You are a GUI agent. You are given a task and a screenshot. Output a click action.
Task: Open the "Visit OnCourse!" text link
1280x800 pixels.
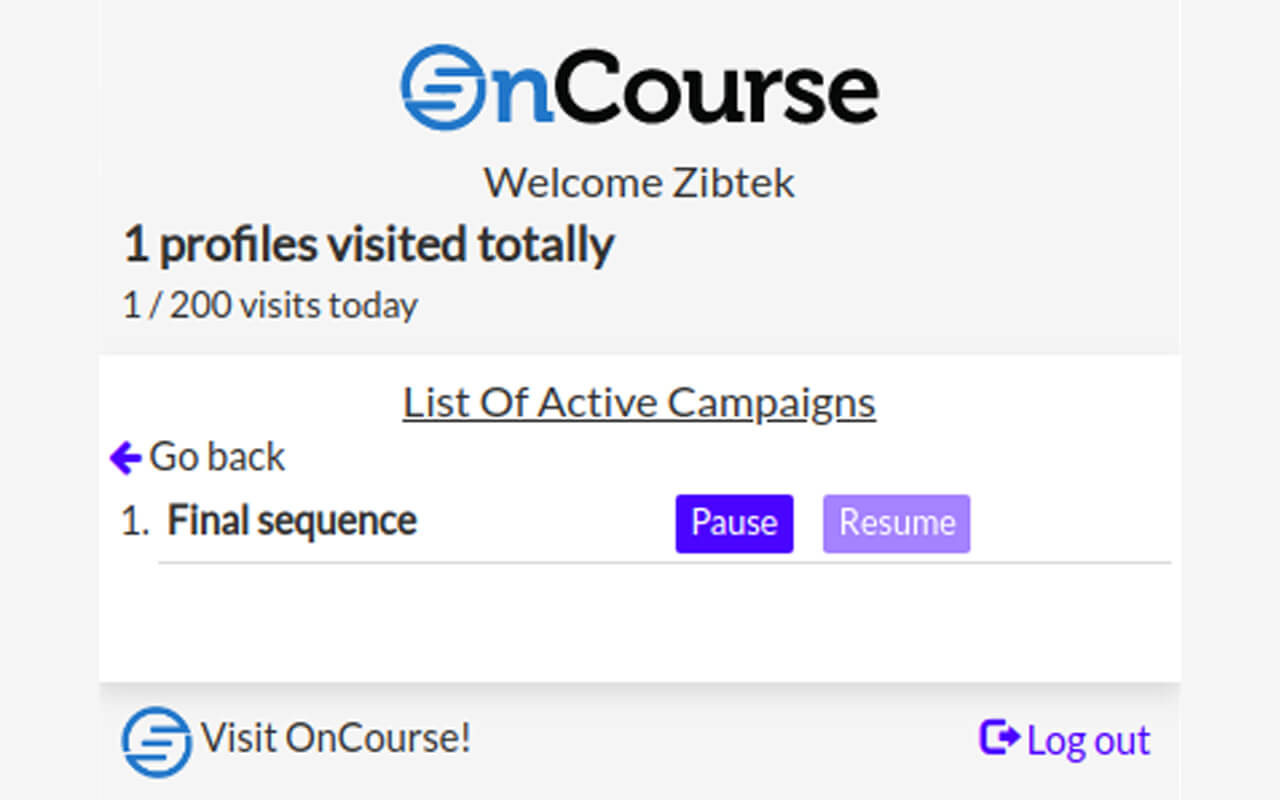click(x=336, y=739)
